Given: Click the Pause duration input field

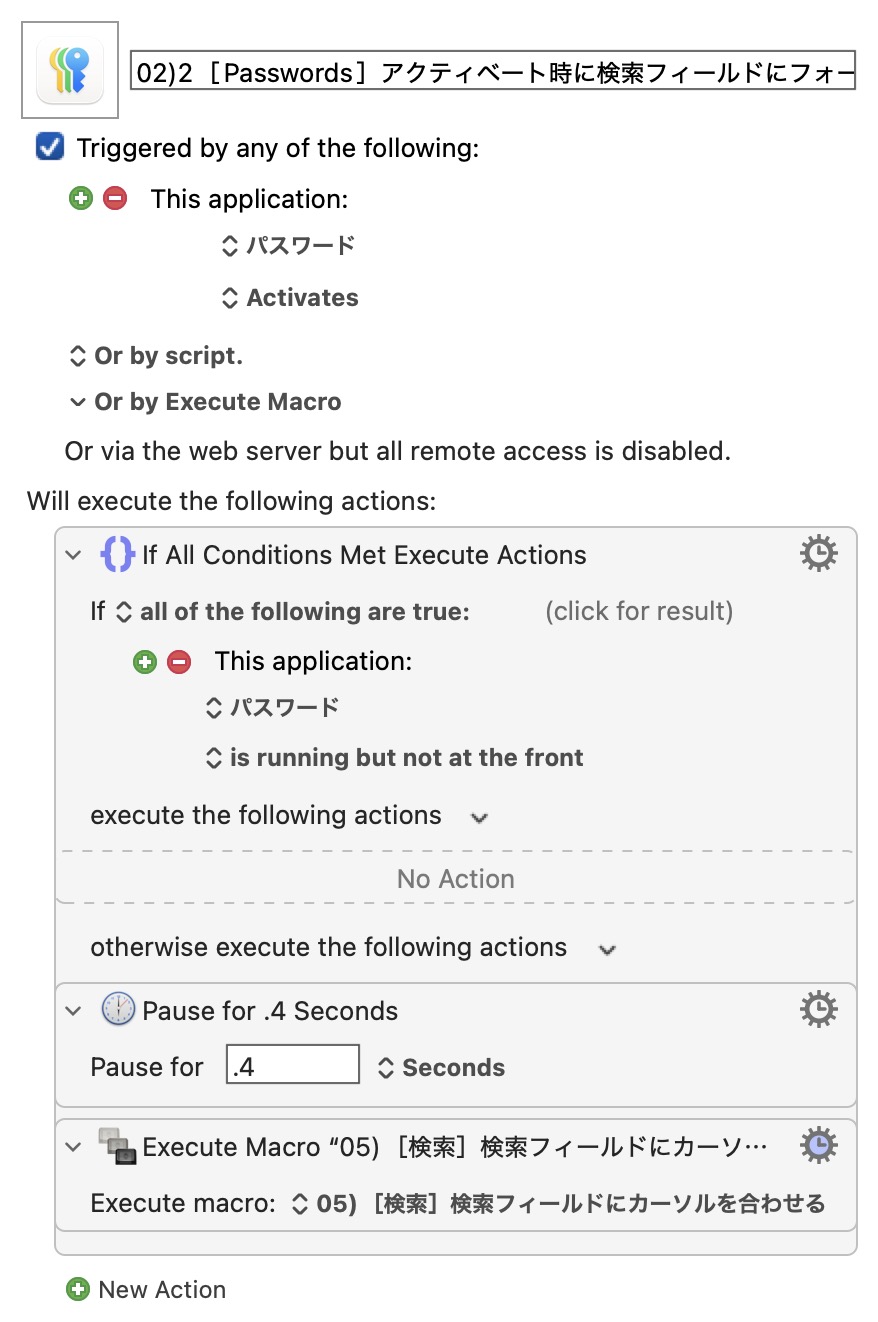Looking at the screenshot, I should (292, 1066).
